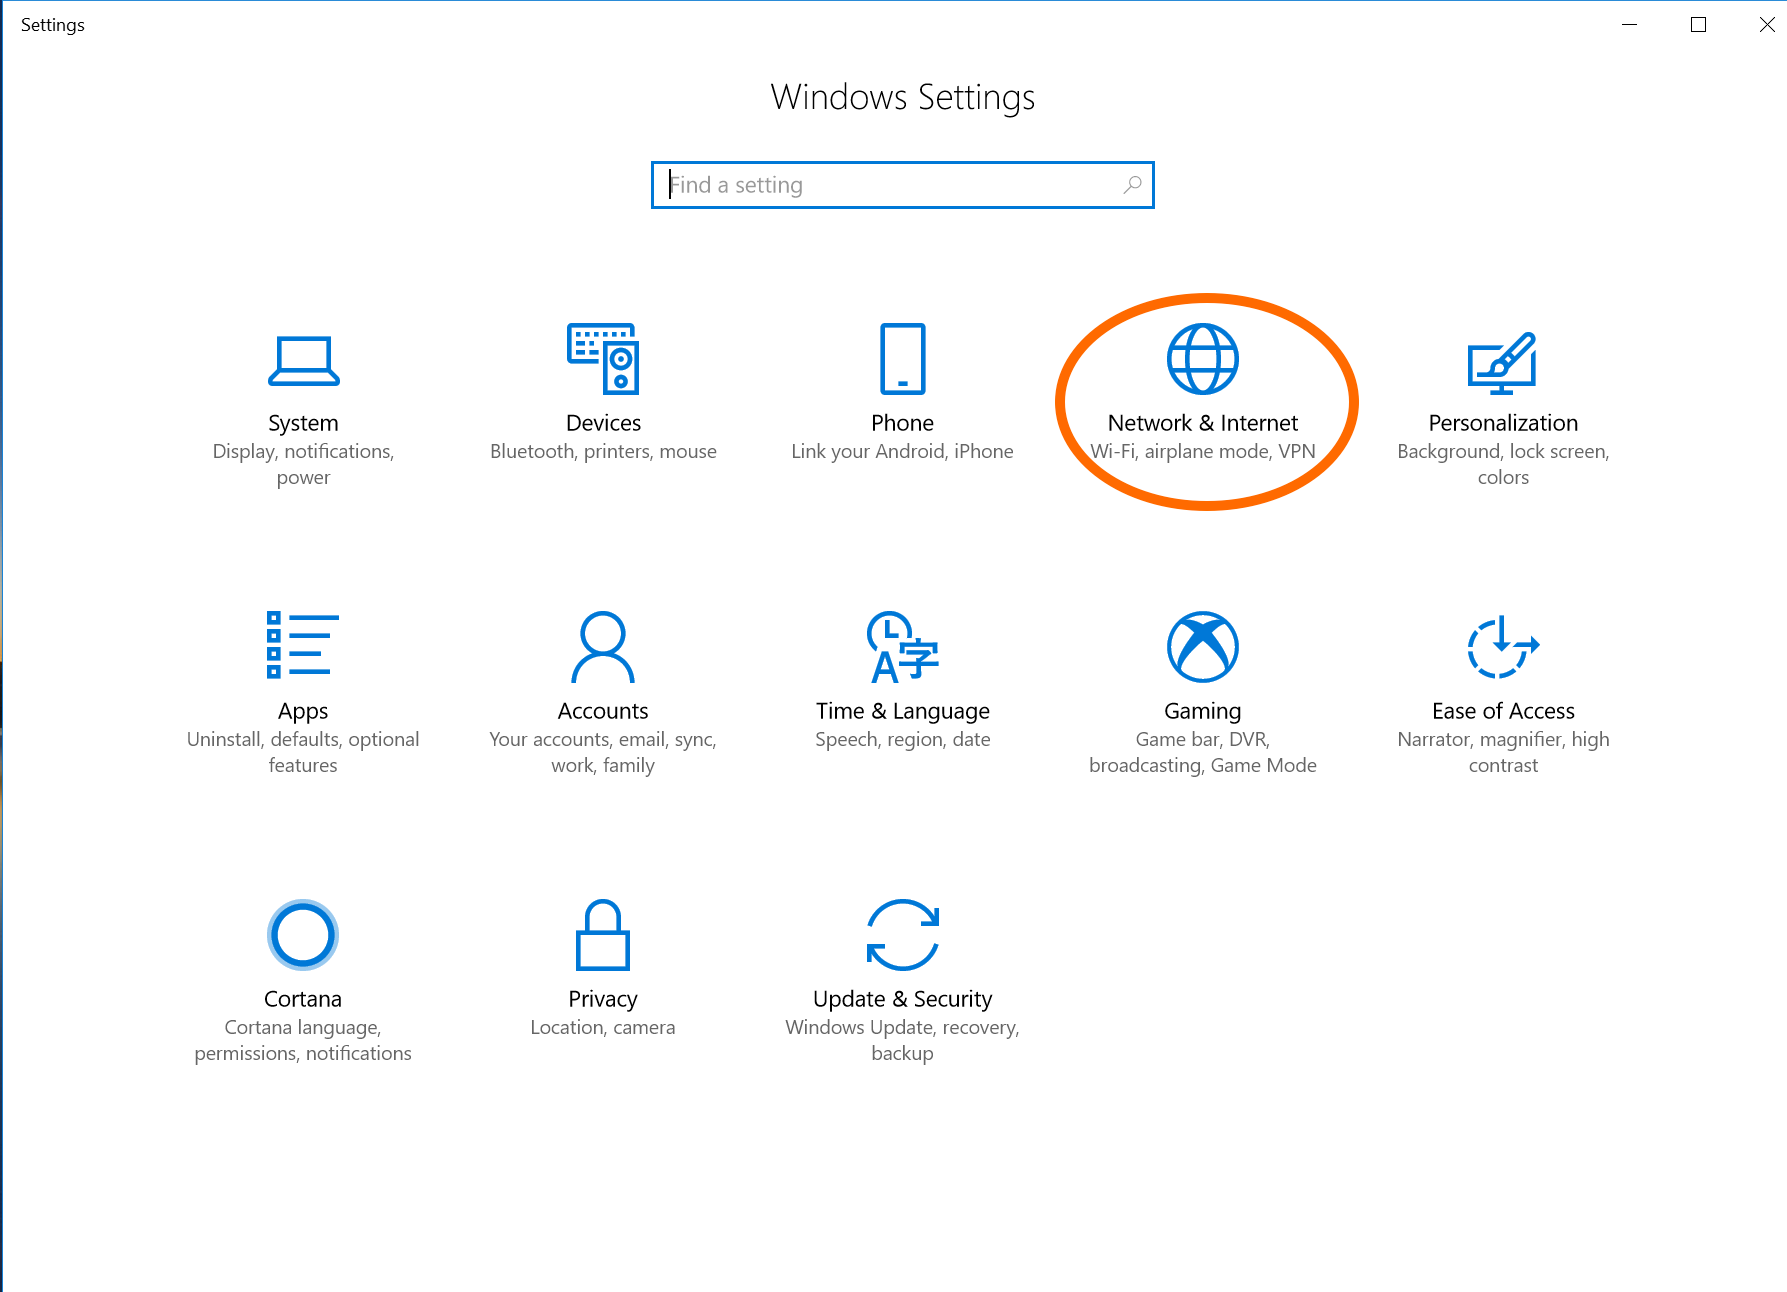Open the Ease of Access icon
The image size is (1787, 1292).
coord(1503,647)
